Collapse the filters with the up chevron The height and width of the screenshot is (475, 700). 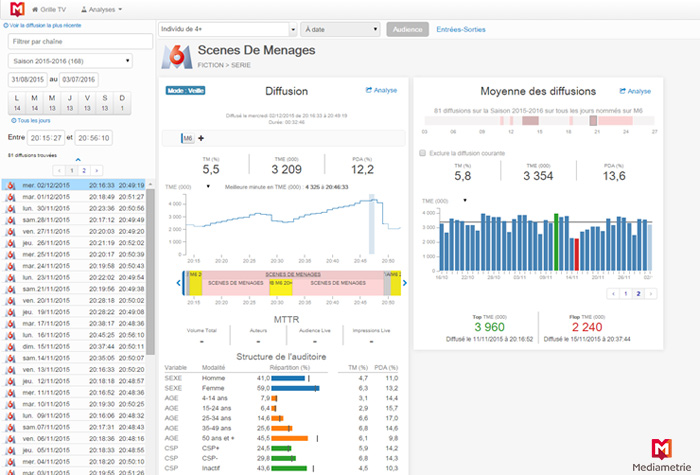tap(78, 159)
